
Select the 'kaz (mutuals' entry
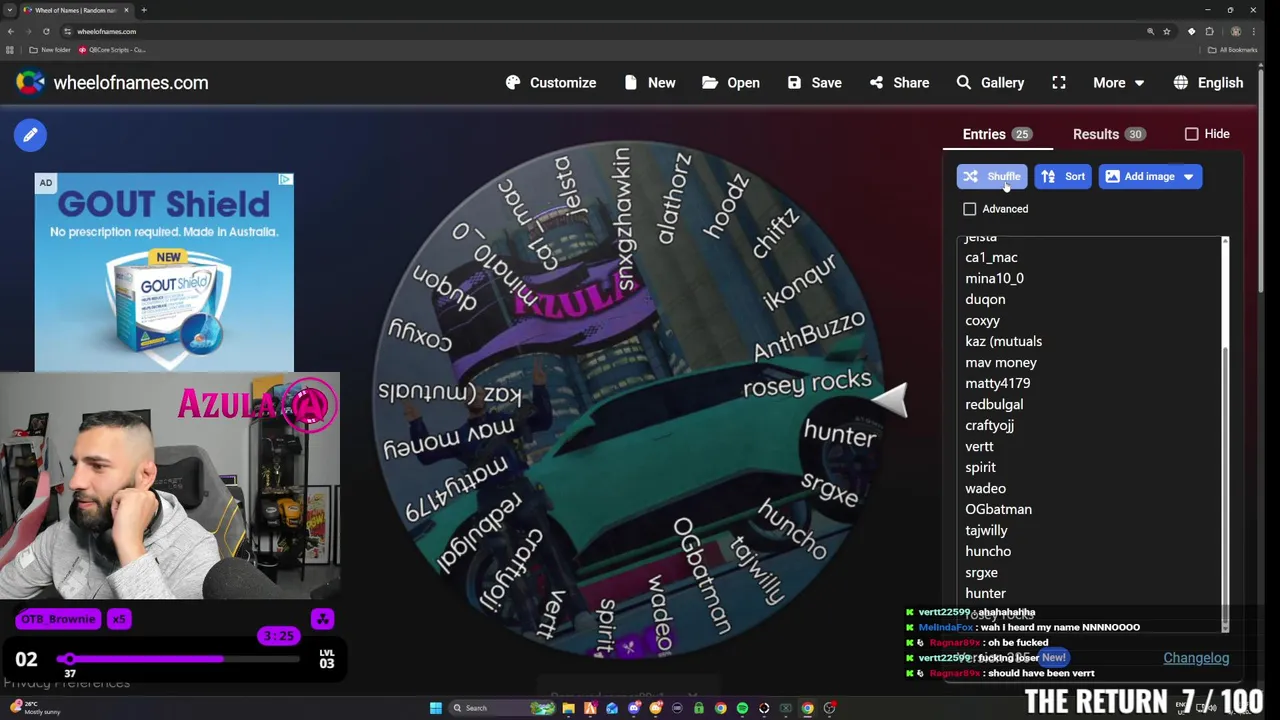(x=1003, y=341)
